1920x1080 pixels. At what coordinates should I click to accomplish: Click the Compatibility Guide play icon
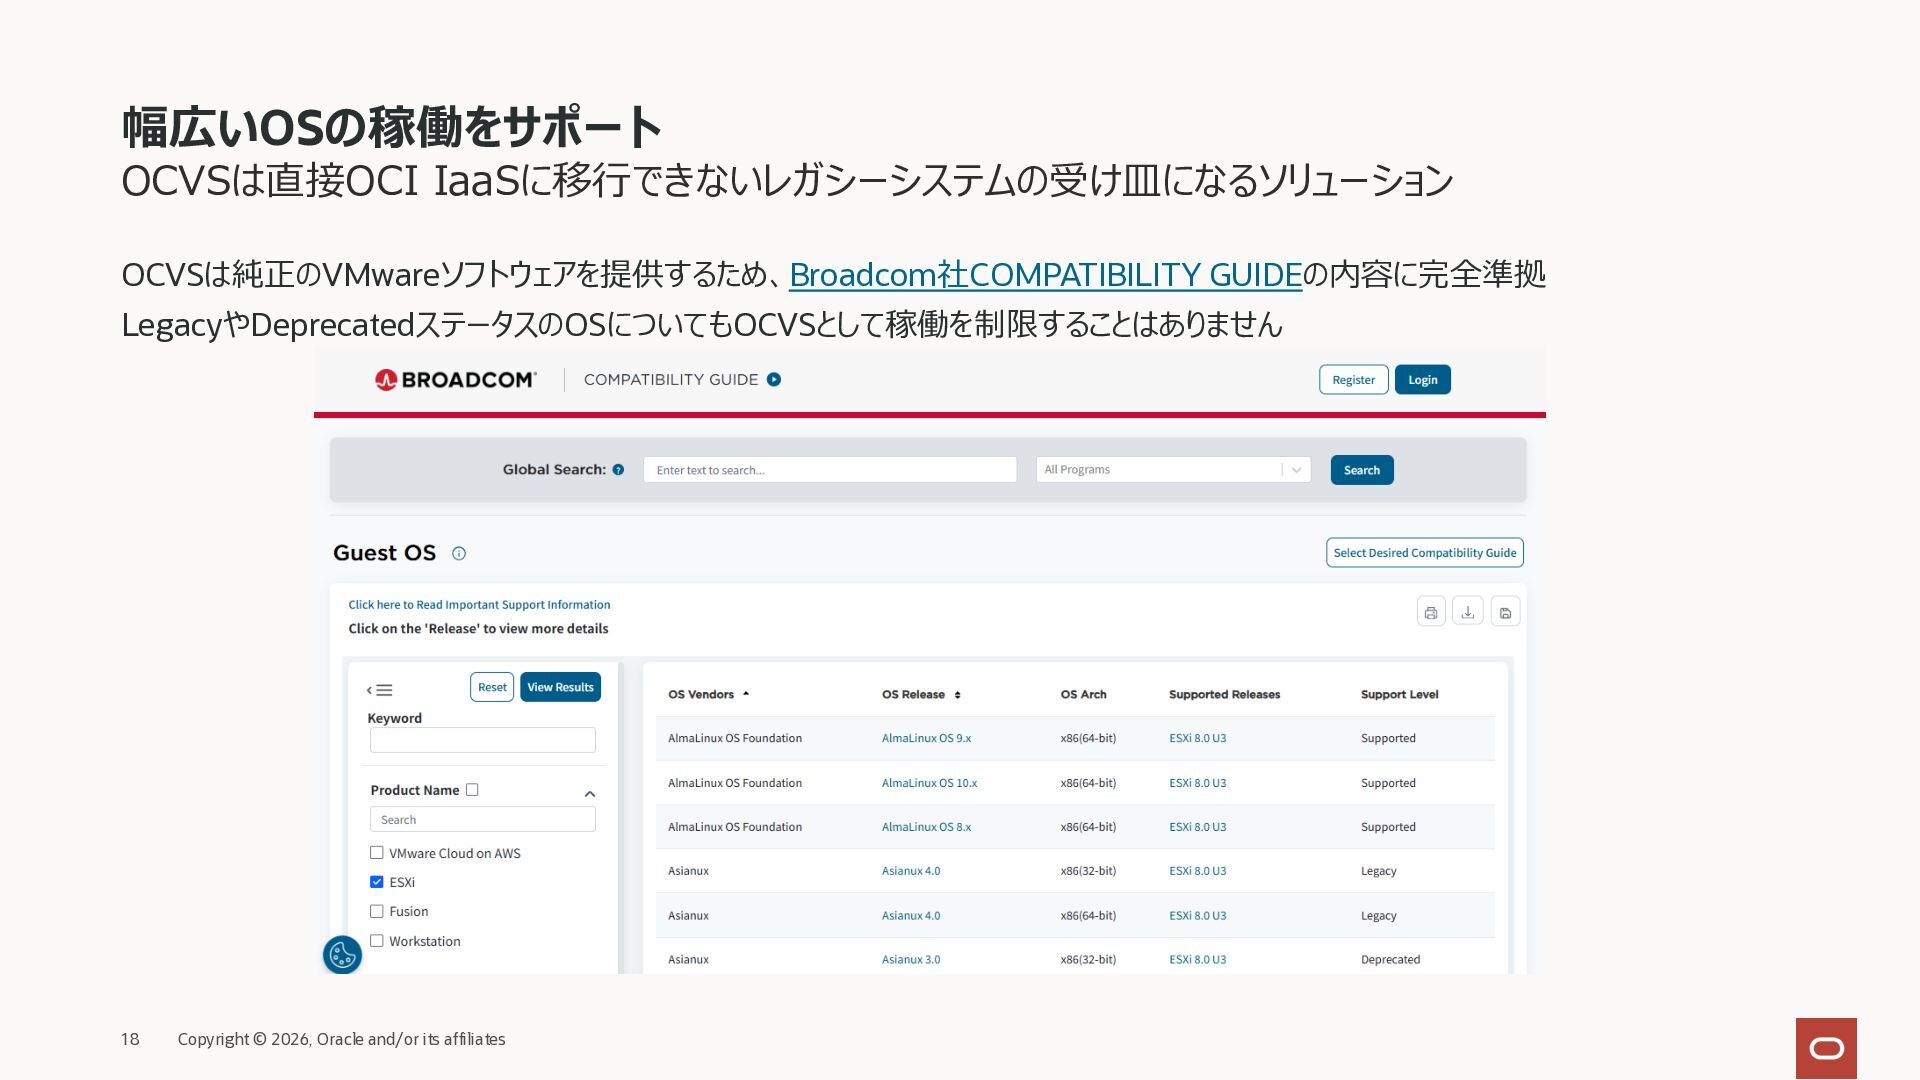click(x=774, y=380)
